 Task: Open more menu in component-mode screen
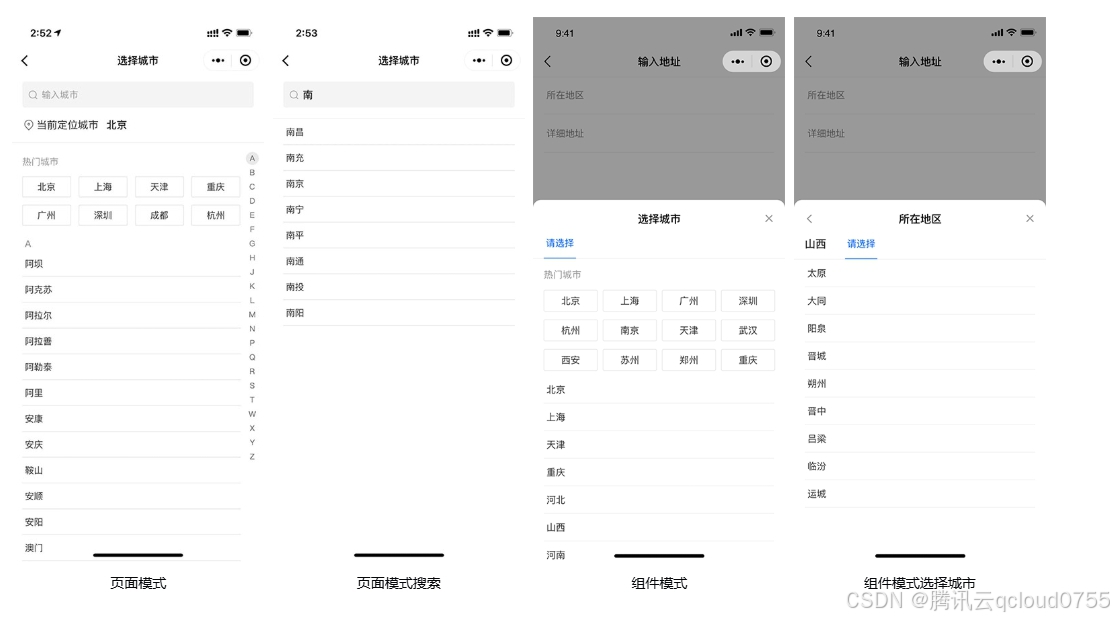738,62
